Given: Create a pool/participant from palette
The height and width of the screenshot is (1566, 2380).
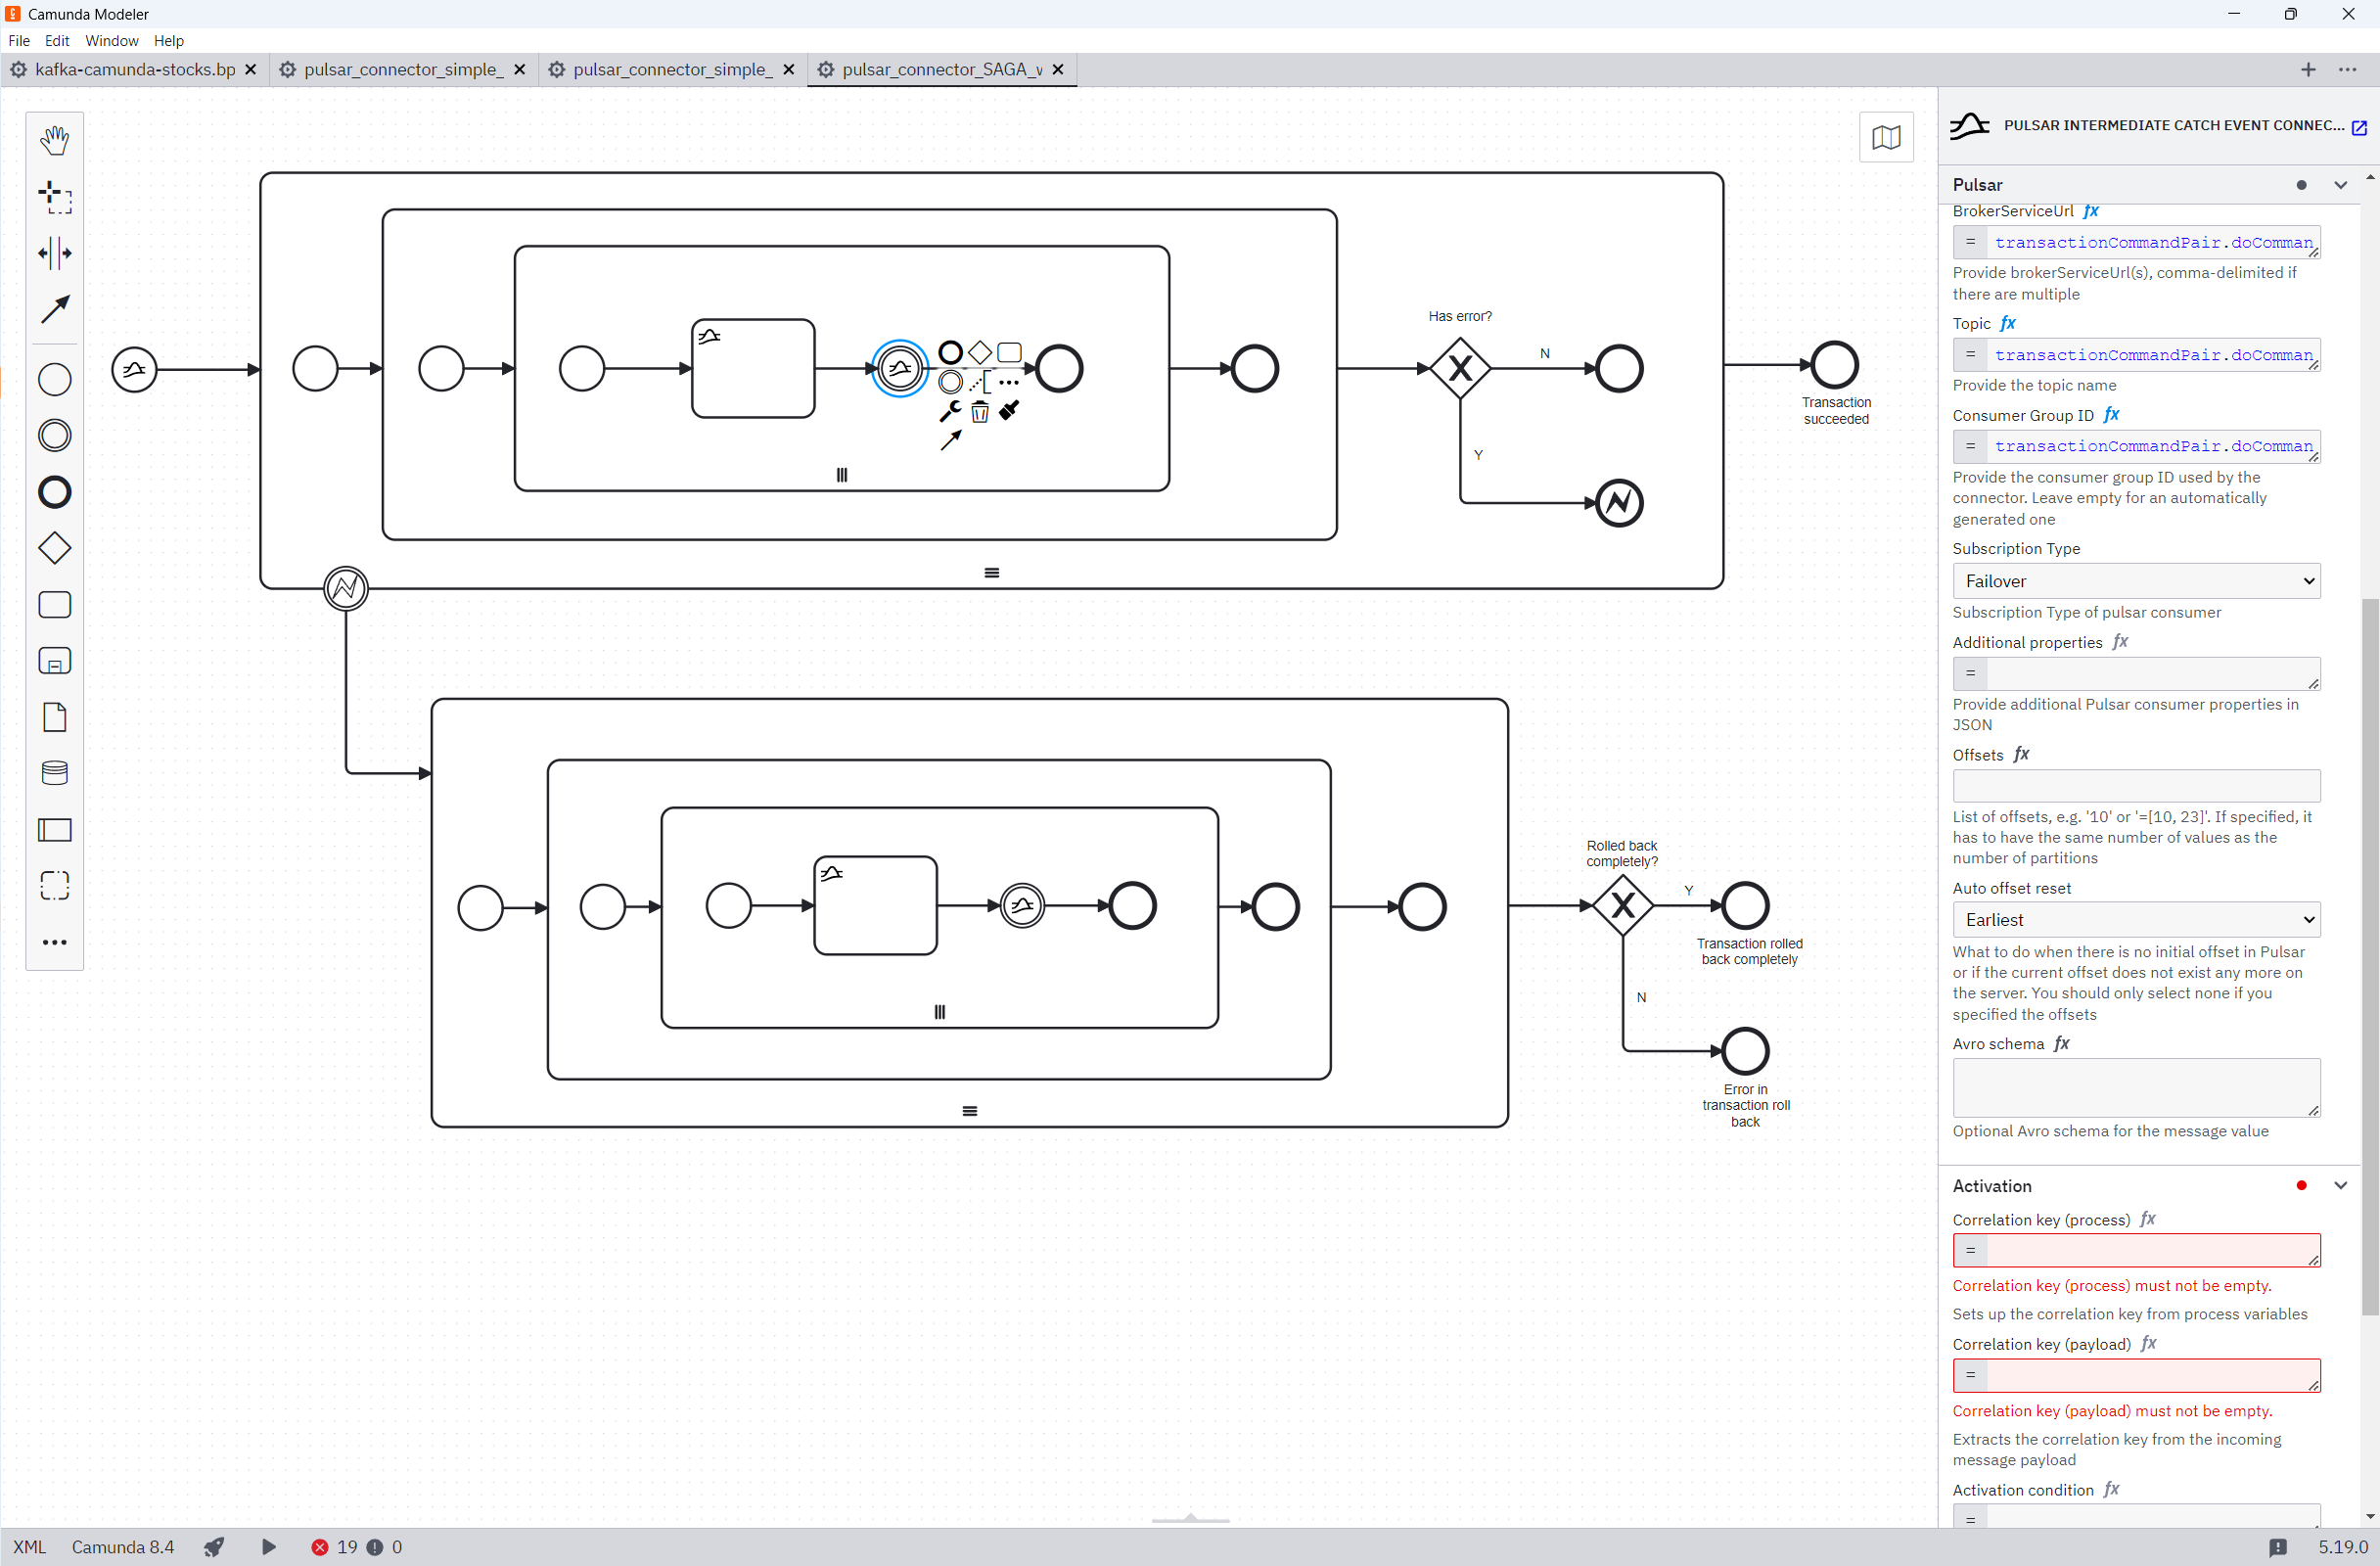Looking at the screenshot, I should (x=54, y=829).
